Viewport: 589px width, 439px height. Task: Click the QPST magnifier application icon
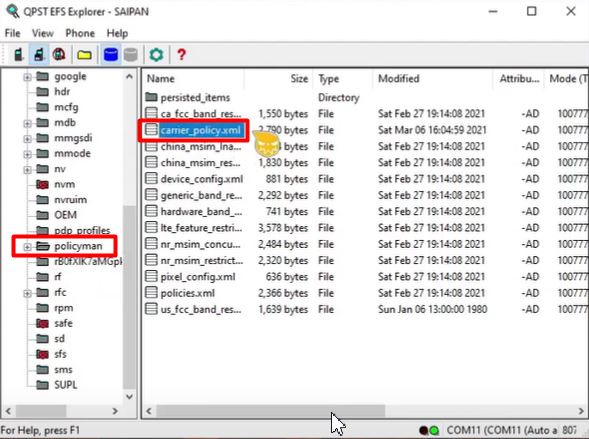tap(13, 11)
